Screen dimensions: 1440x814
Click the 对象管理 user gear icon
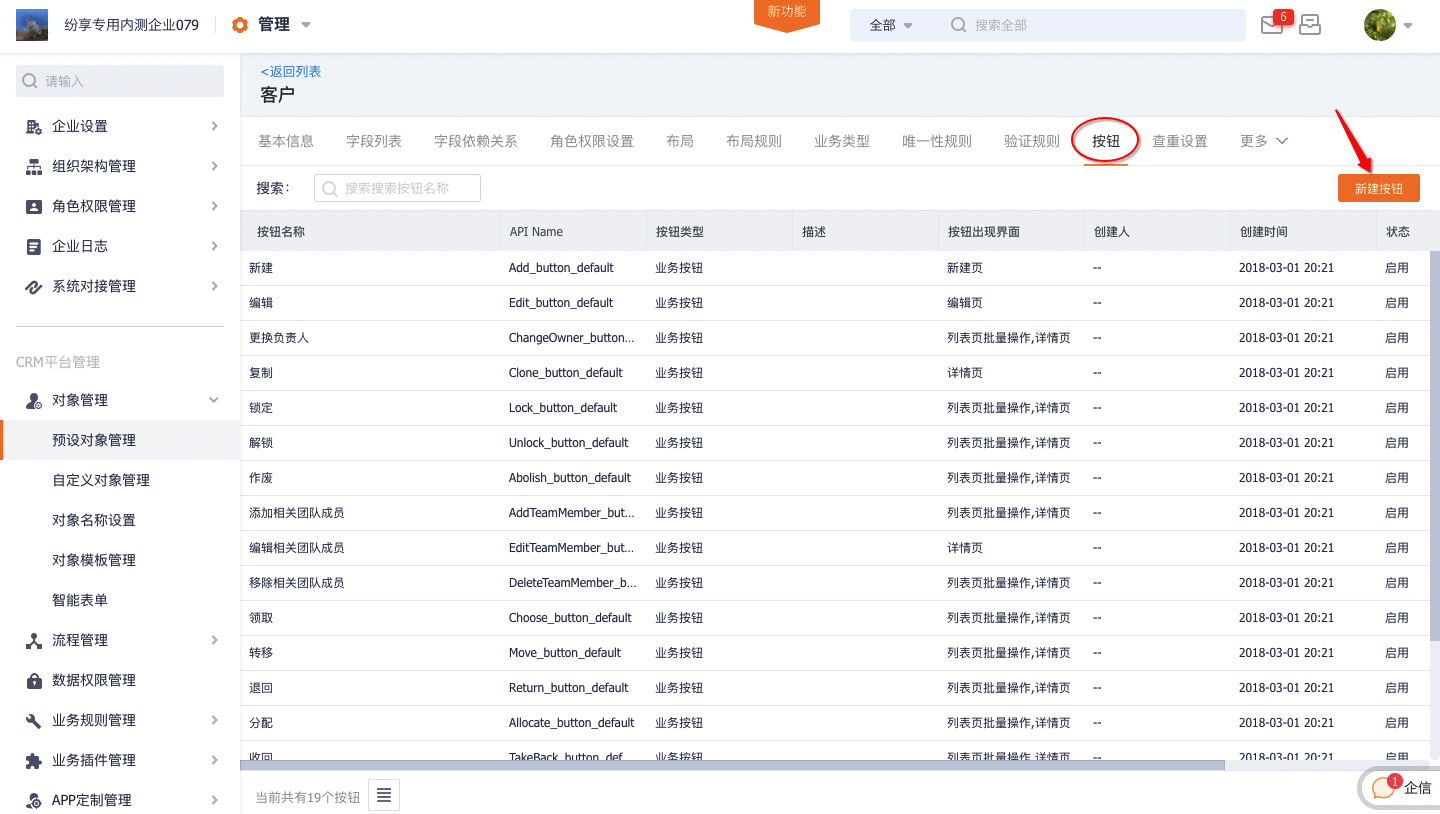[x=34, y=400]
